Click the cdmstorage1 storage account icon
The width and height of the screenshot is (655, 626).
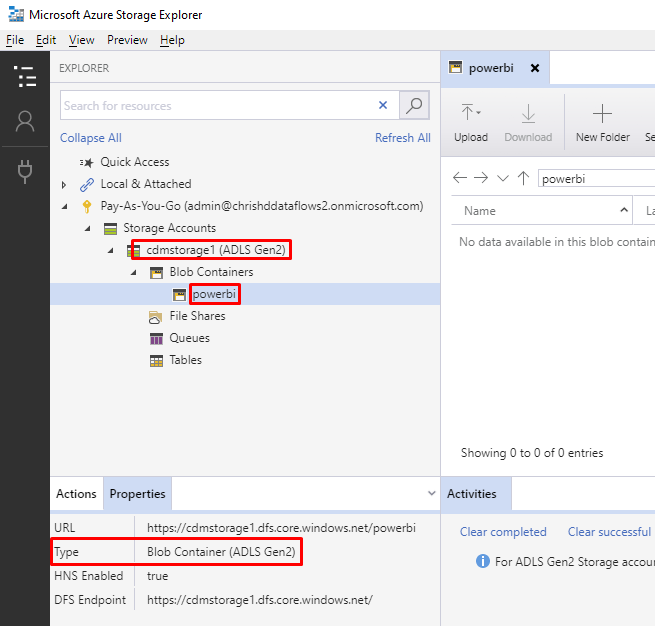click(133, 251)
